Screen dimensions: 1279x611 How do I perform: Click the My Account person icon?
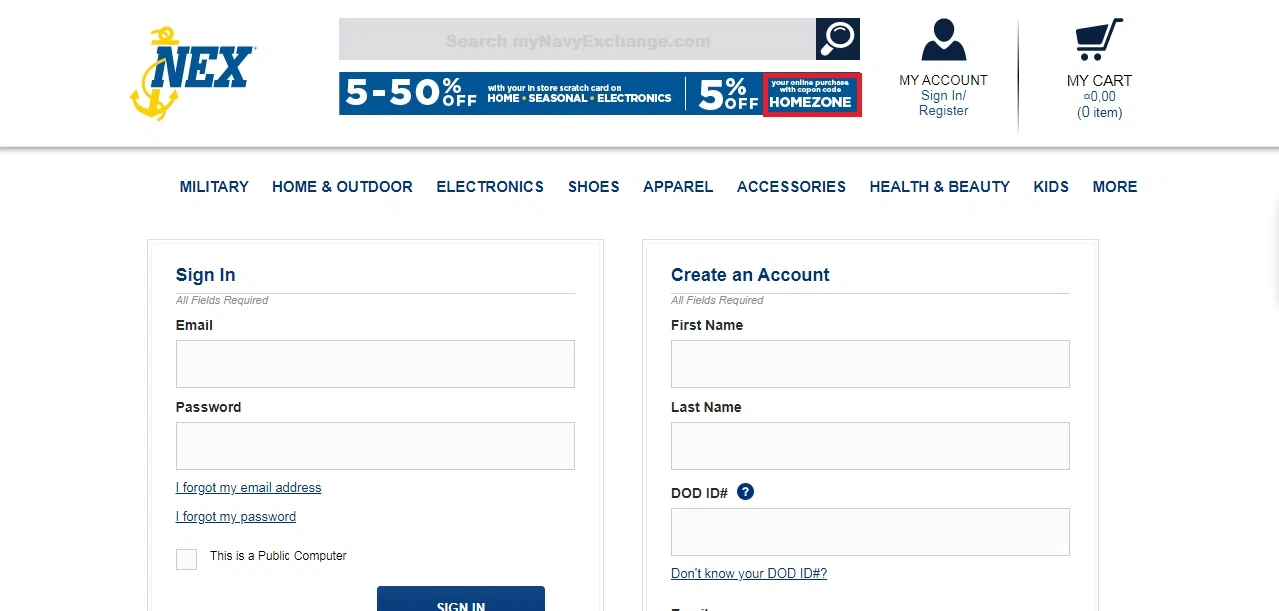pos(943,40)
